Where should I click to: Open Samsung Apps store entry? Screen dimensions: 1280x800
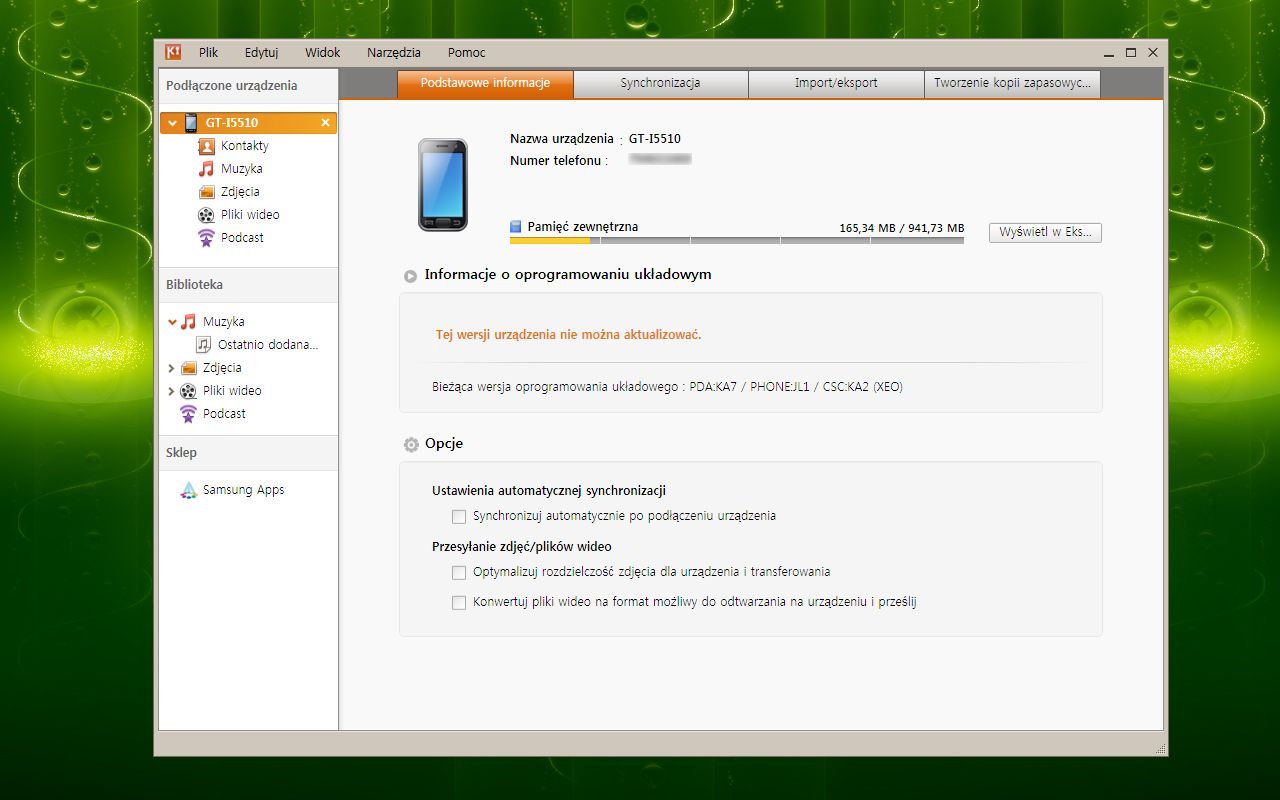click(244, 490)
